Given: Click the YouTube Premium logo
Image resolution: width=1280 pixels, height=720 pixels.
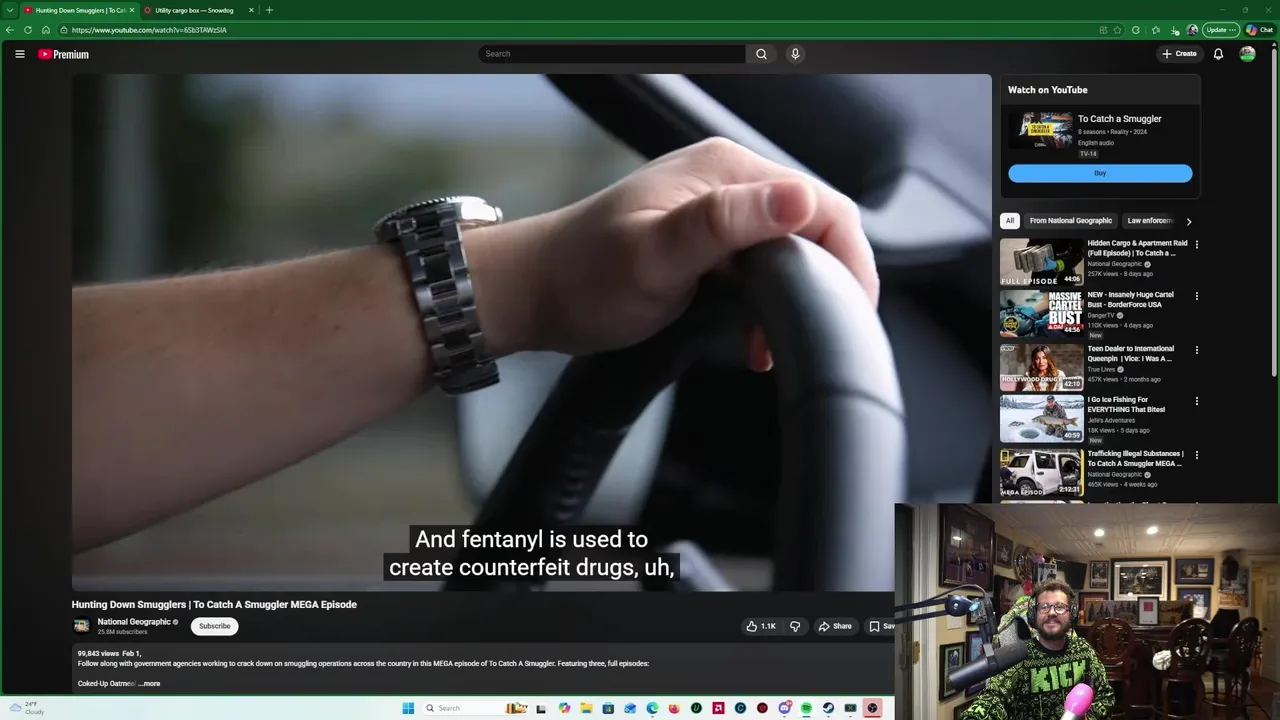Looking at the screenshot, I should [x=64, y=54].
